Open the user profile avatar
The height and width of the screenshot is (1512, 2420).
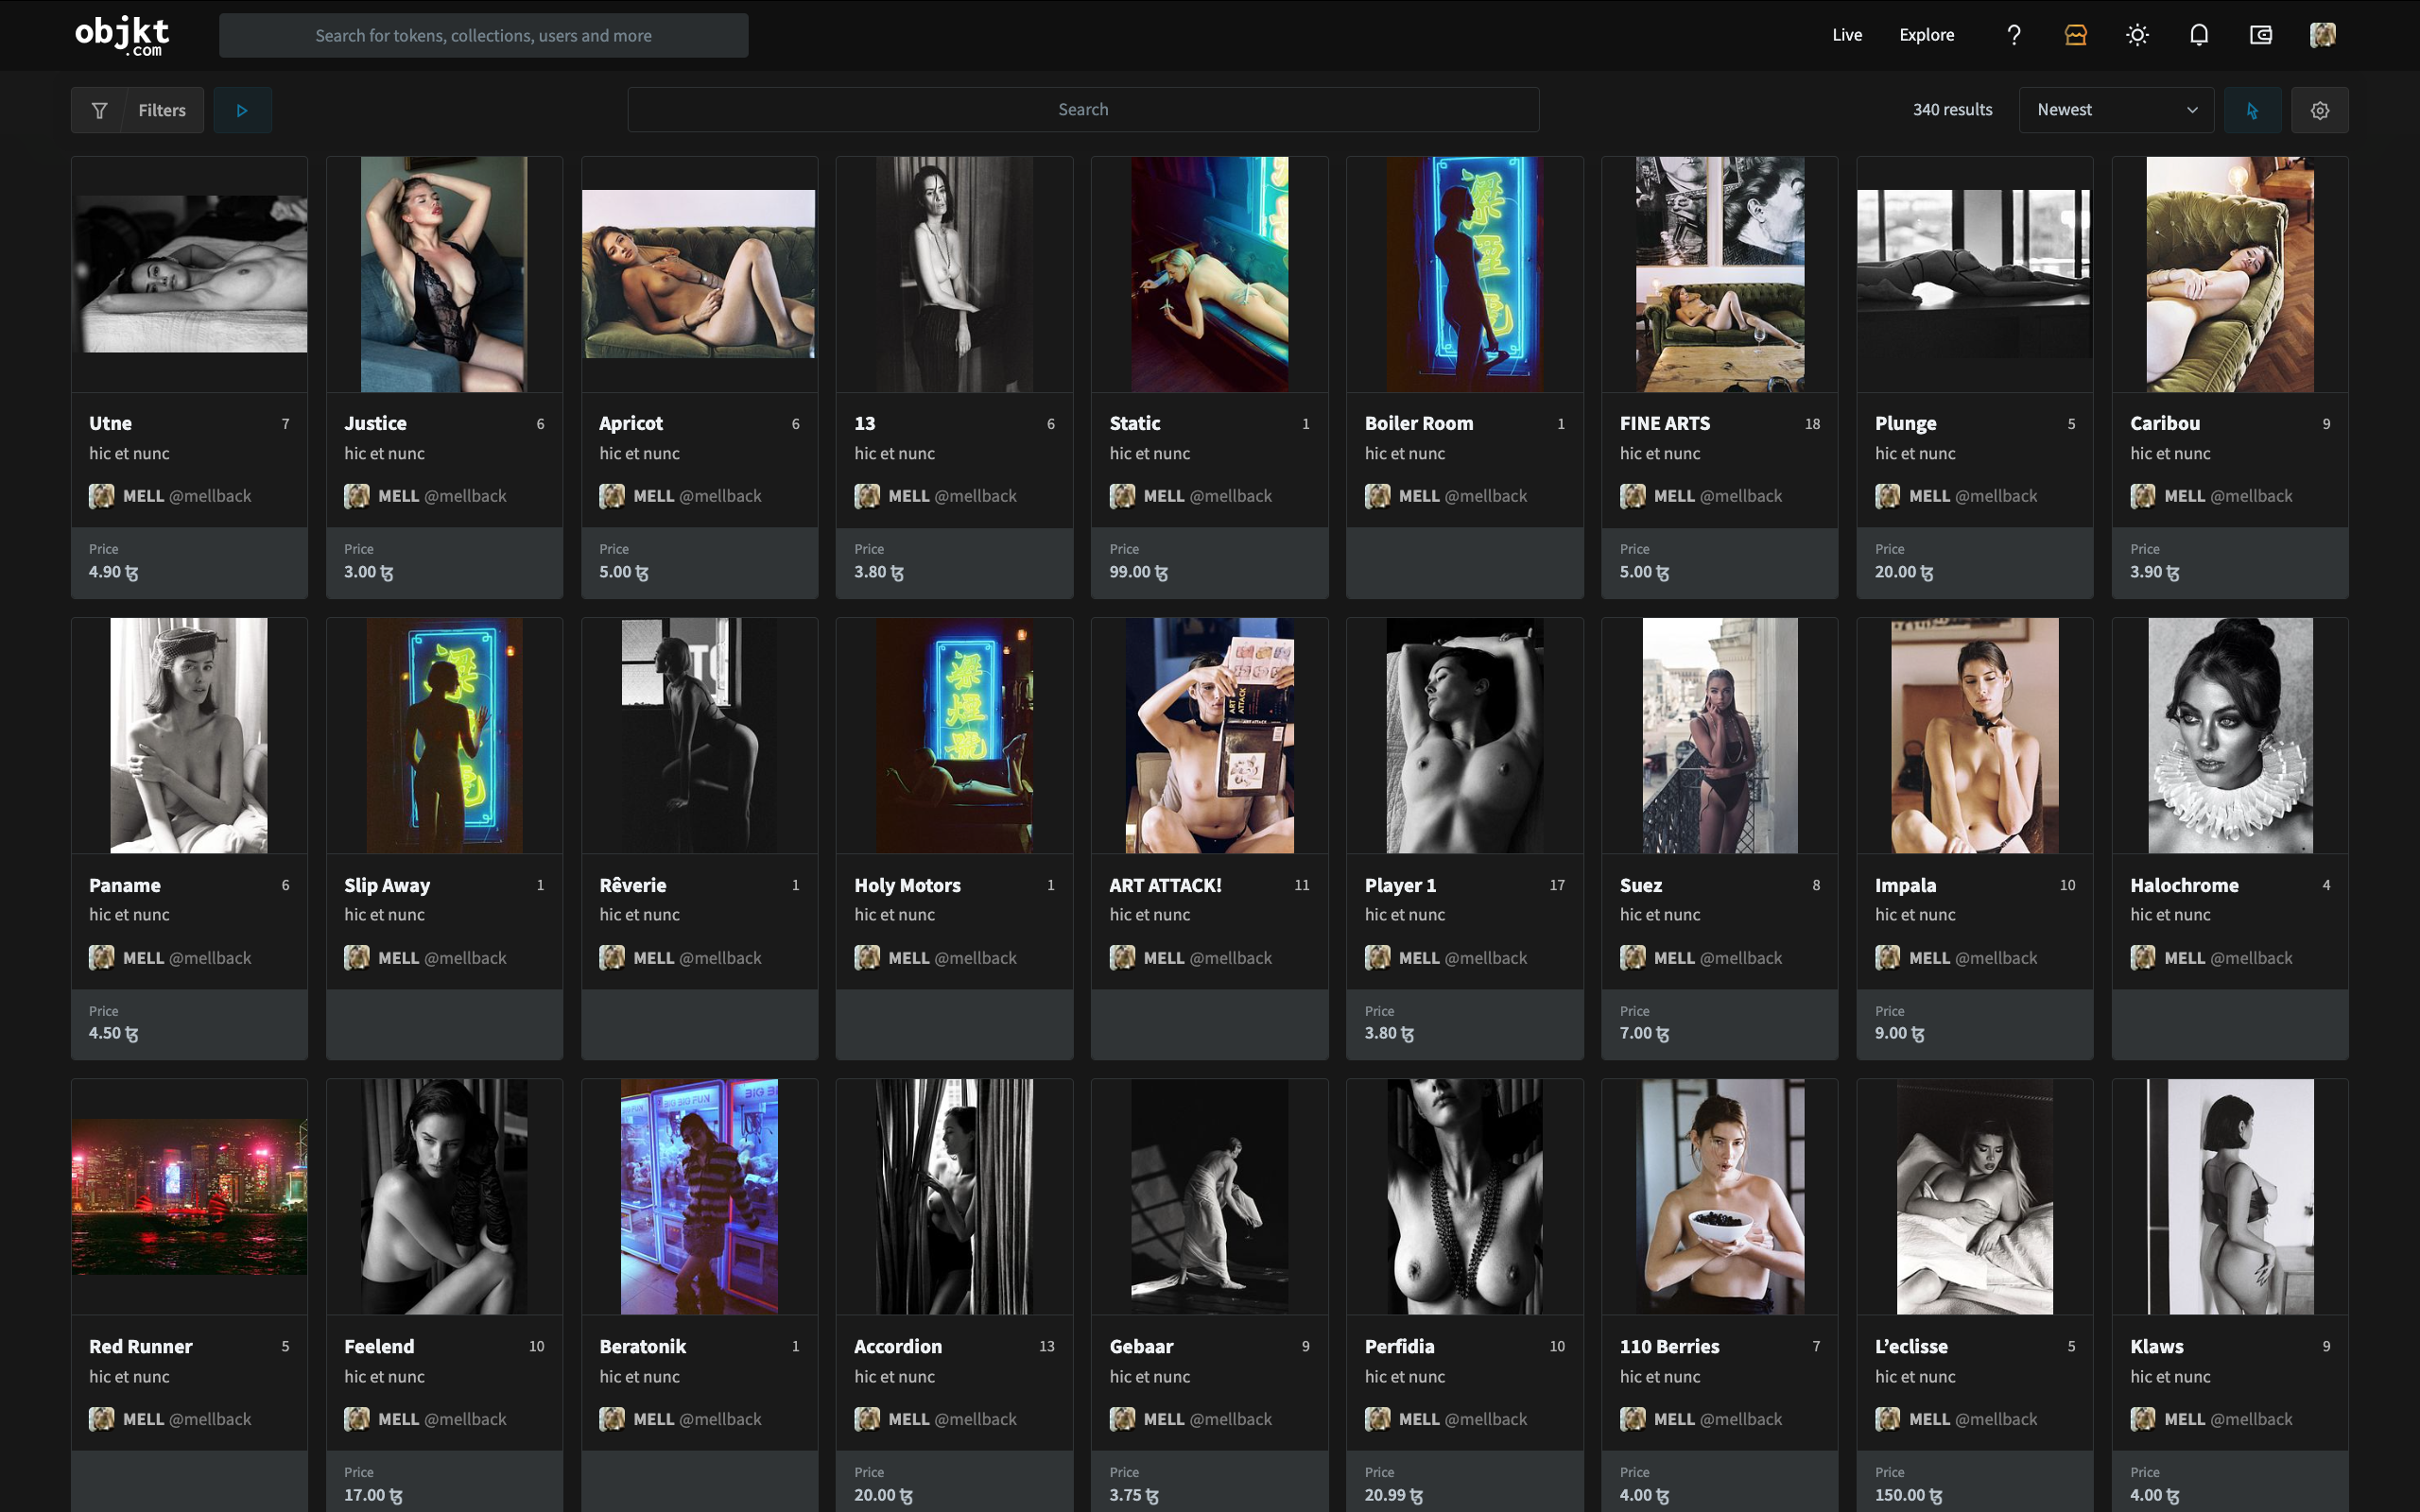(x=2322, y=35)
